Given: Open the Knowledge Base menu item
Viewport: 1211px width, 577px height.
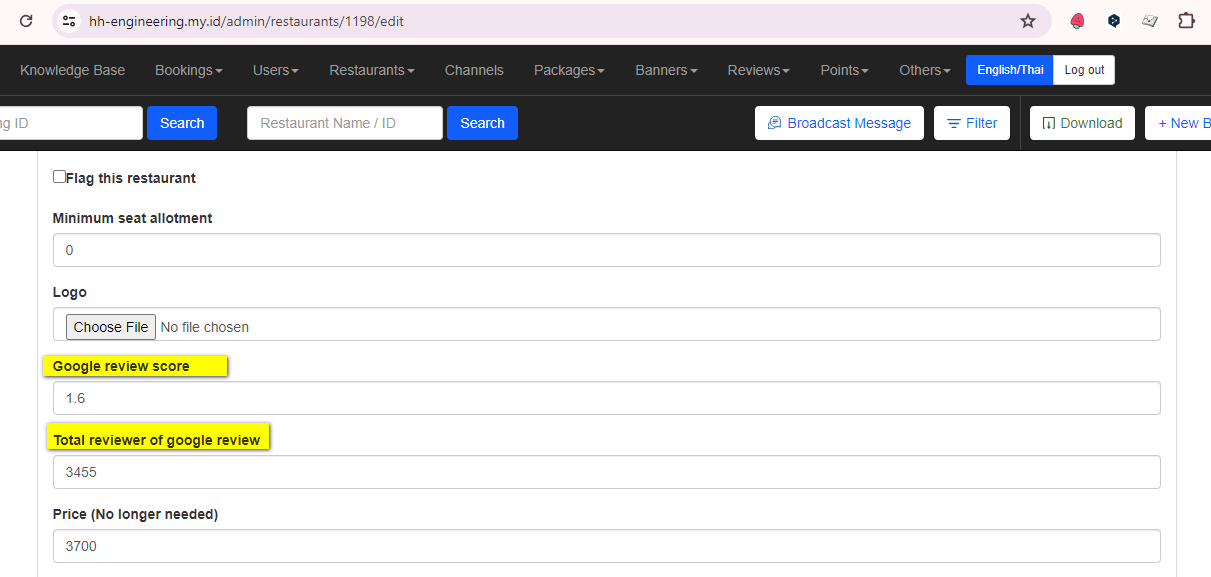Looking at the screenshot, I should pyautogui.click(x=72, y=70).
